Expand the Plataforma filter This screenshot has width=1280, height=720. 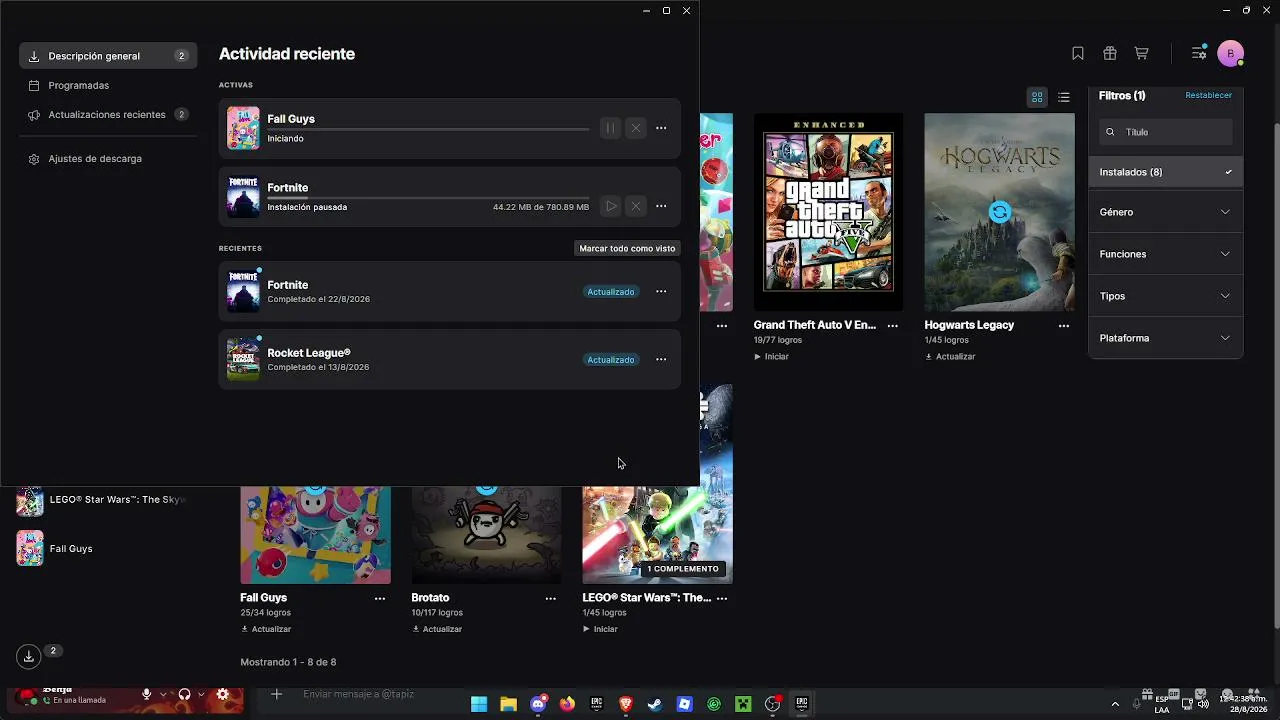tap(1166, 338)
